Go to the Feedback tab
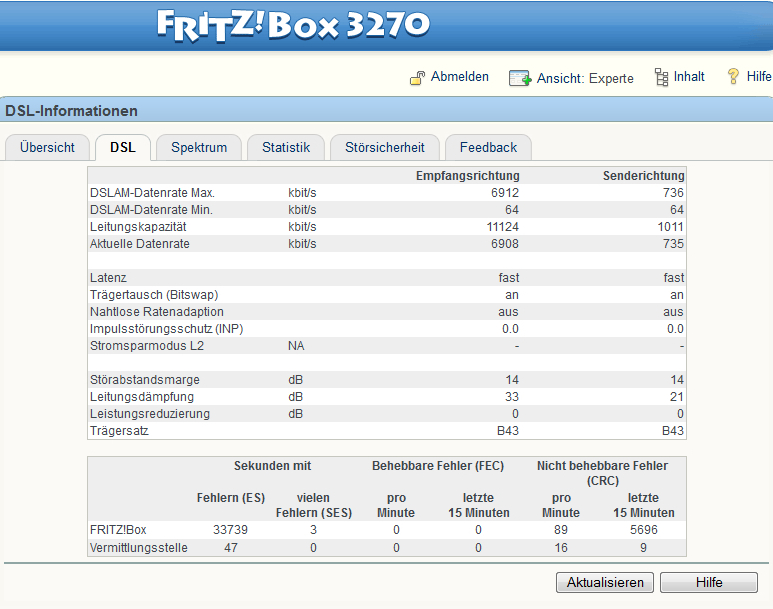Image resolution: width=773 pixels, height=609 pixels. [488, 147]
